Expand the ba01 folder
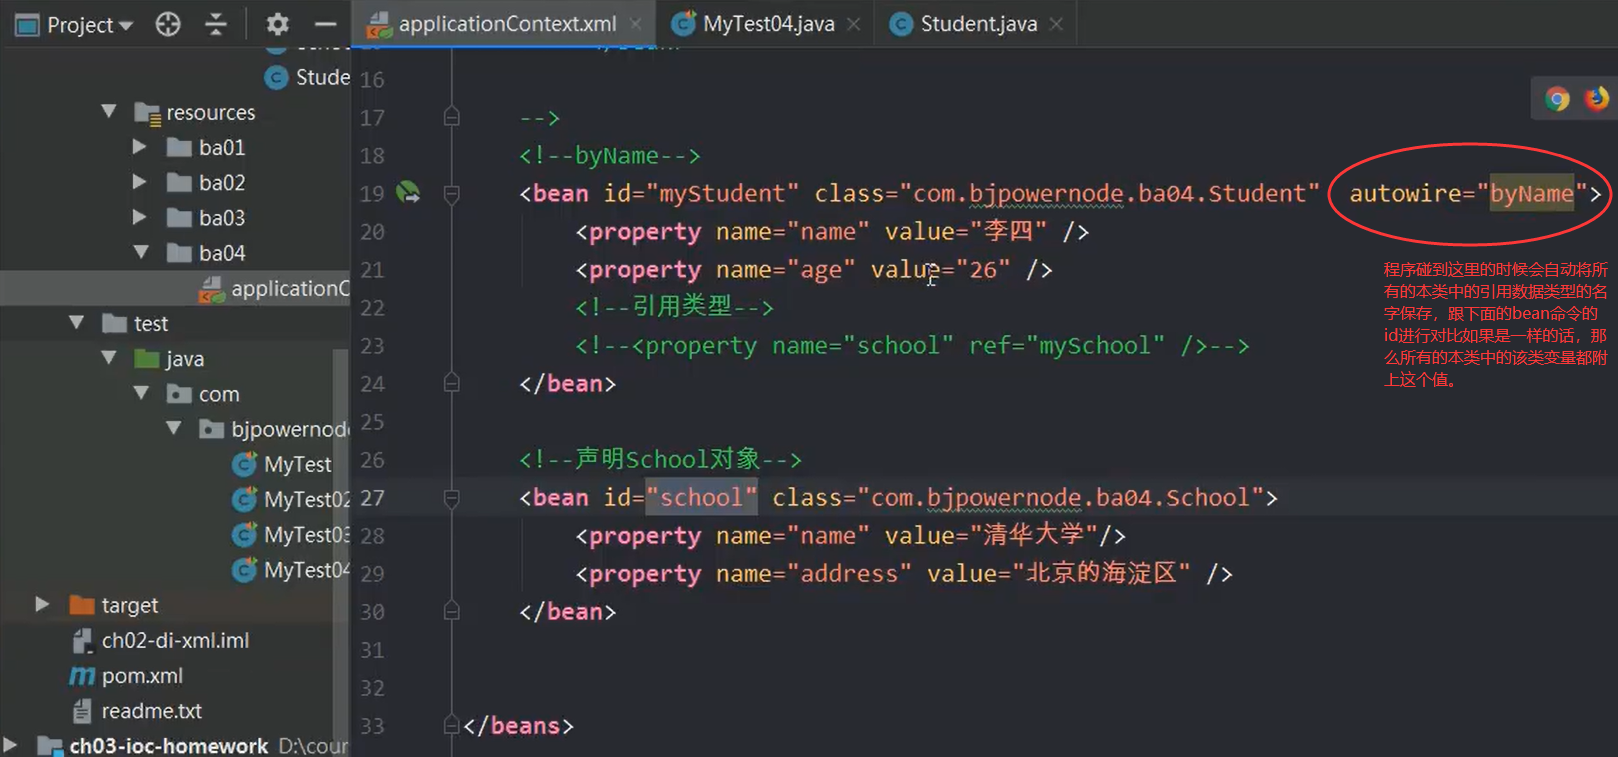Viewport: 1618px width, 757px height. coord(140,147)
